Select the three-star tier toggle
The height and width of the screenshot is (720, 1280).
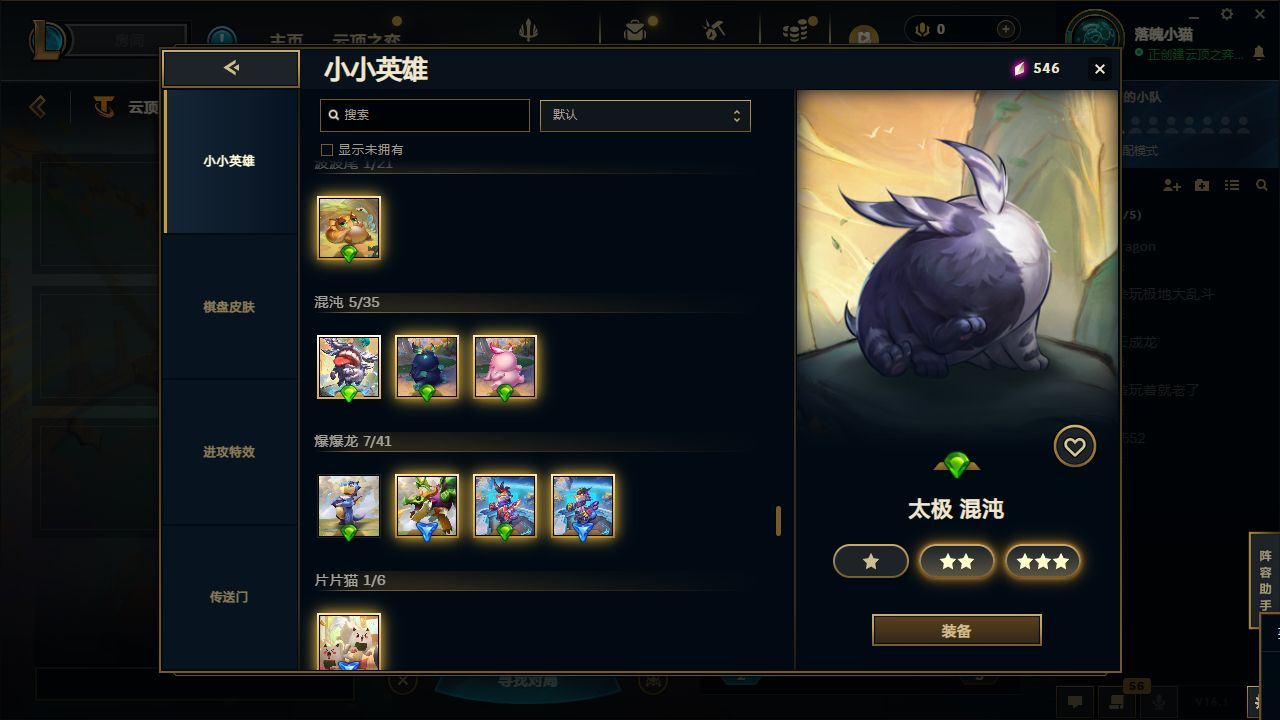coord(1043,562)
